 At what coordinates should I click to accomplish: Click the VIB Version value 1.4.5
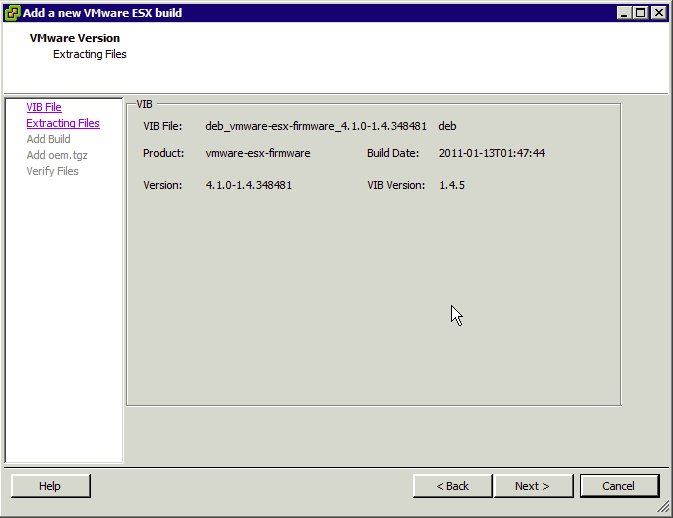click(x=452, y=185)
